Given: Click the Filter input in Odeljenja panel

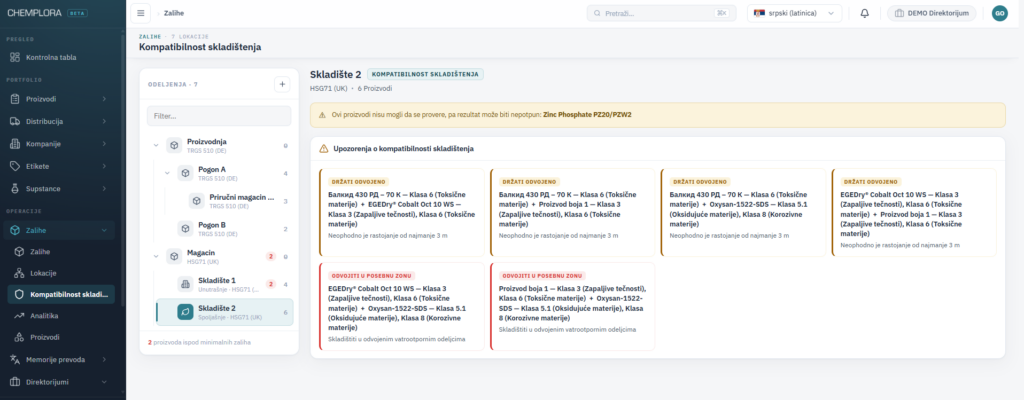Looking at the screenshot, I should pyautogui.click(x=219, y=116).
